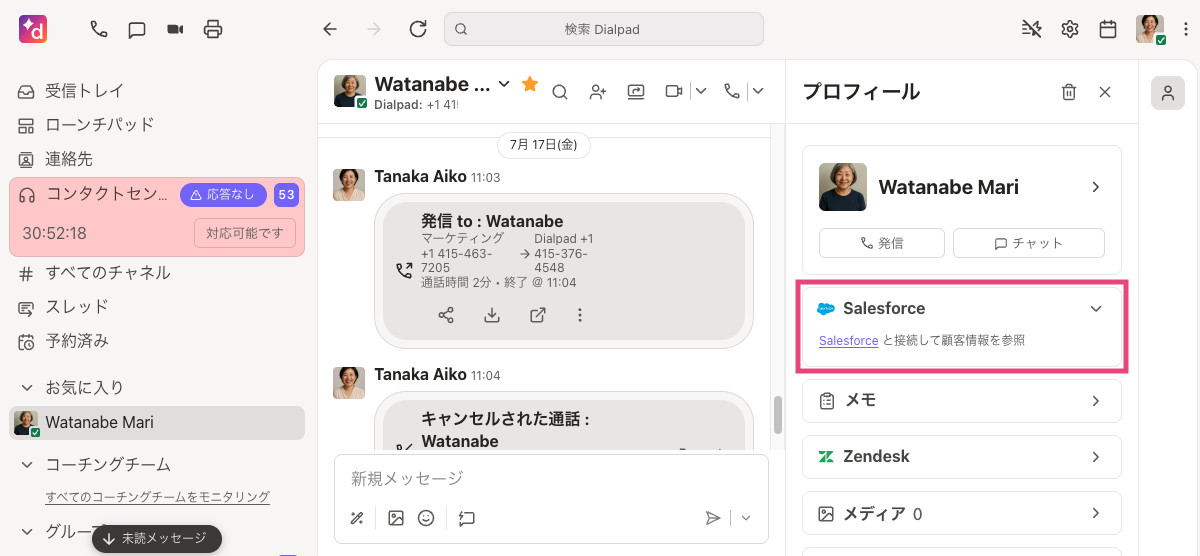Image resolution: width=1200 pixels, height=556 pixels.
Task: Add people to conversation icon
Action: pos(598,91)
